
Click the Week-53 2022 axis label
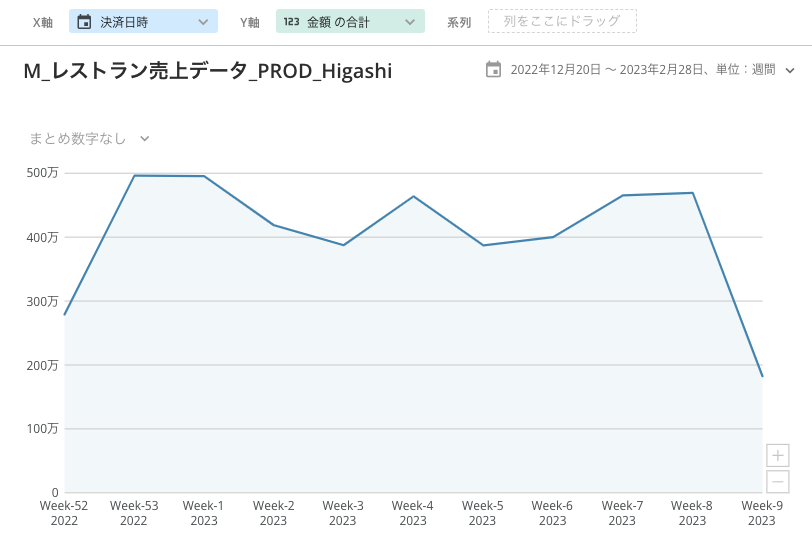tap(134, 513)
